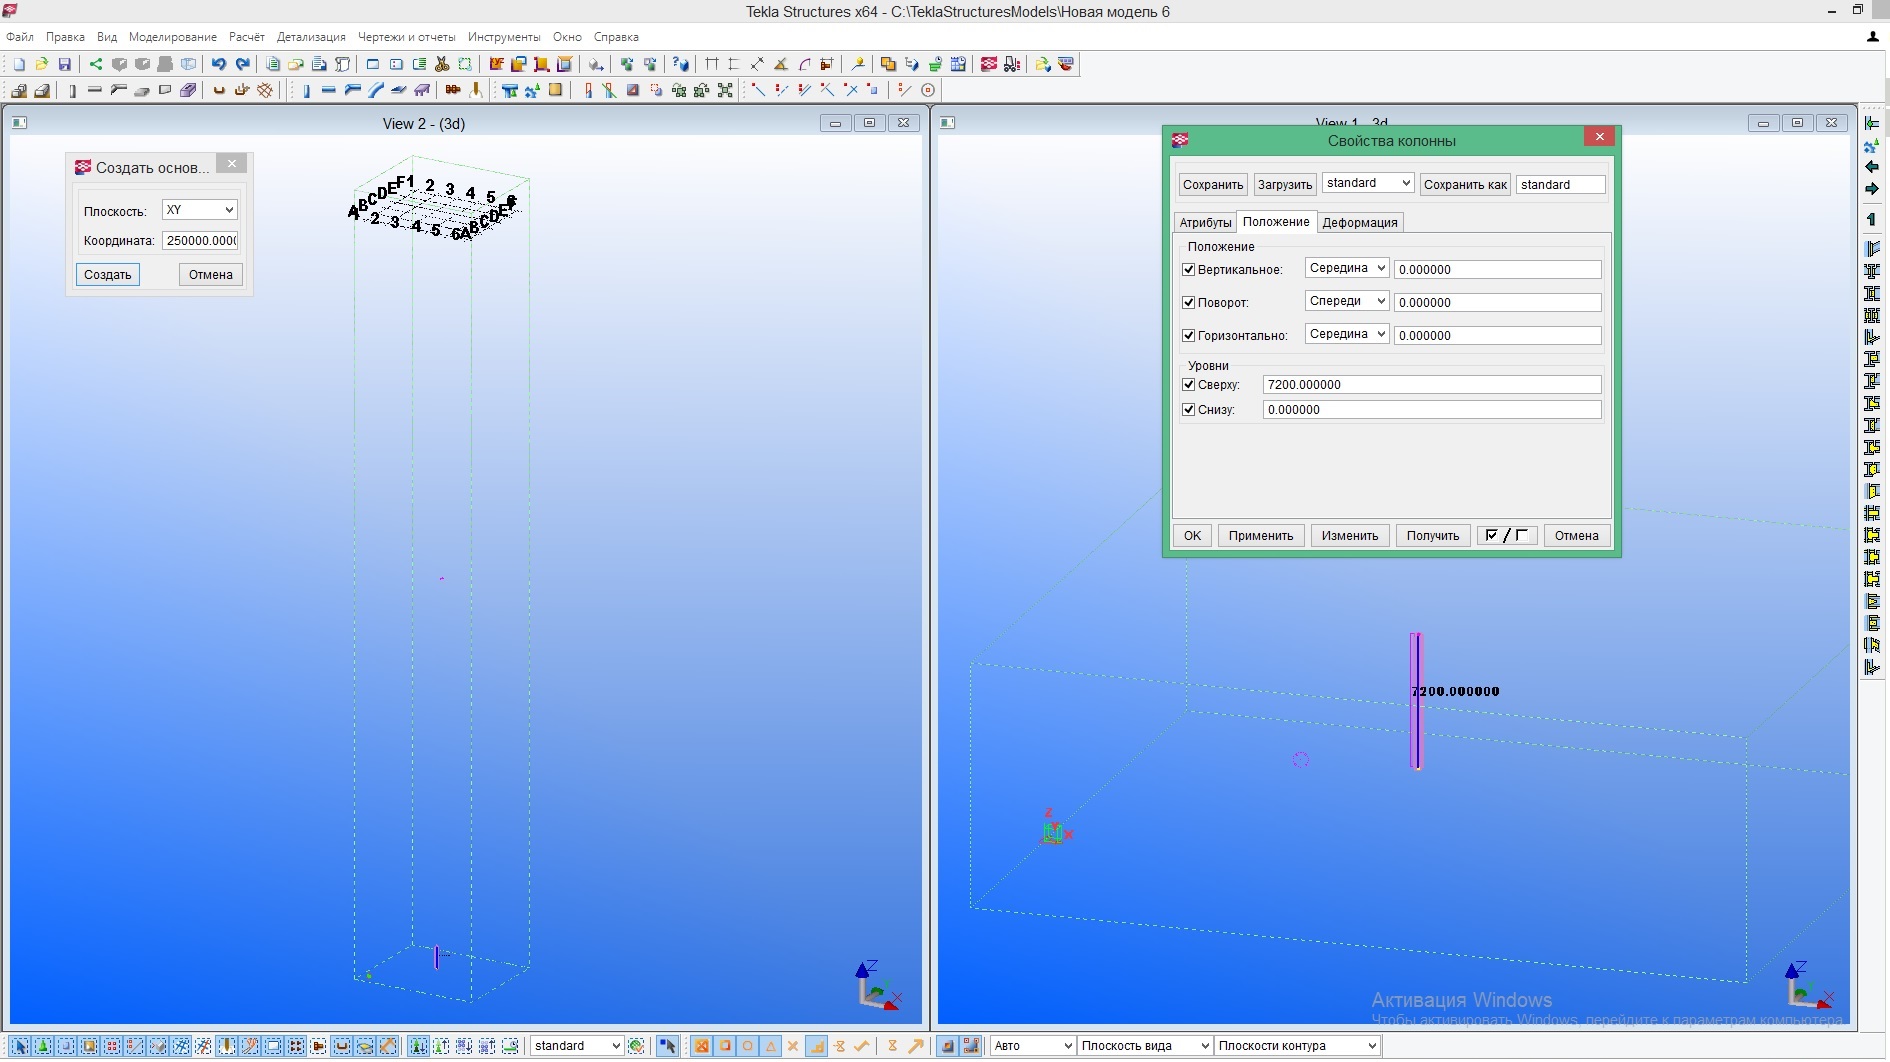Click the Undo arrow icon

click(x=218, y=64)
